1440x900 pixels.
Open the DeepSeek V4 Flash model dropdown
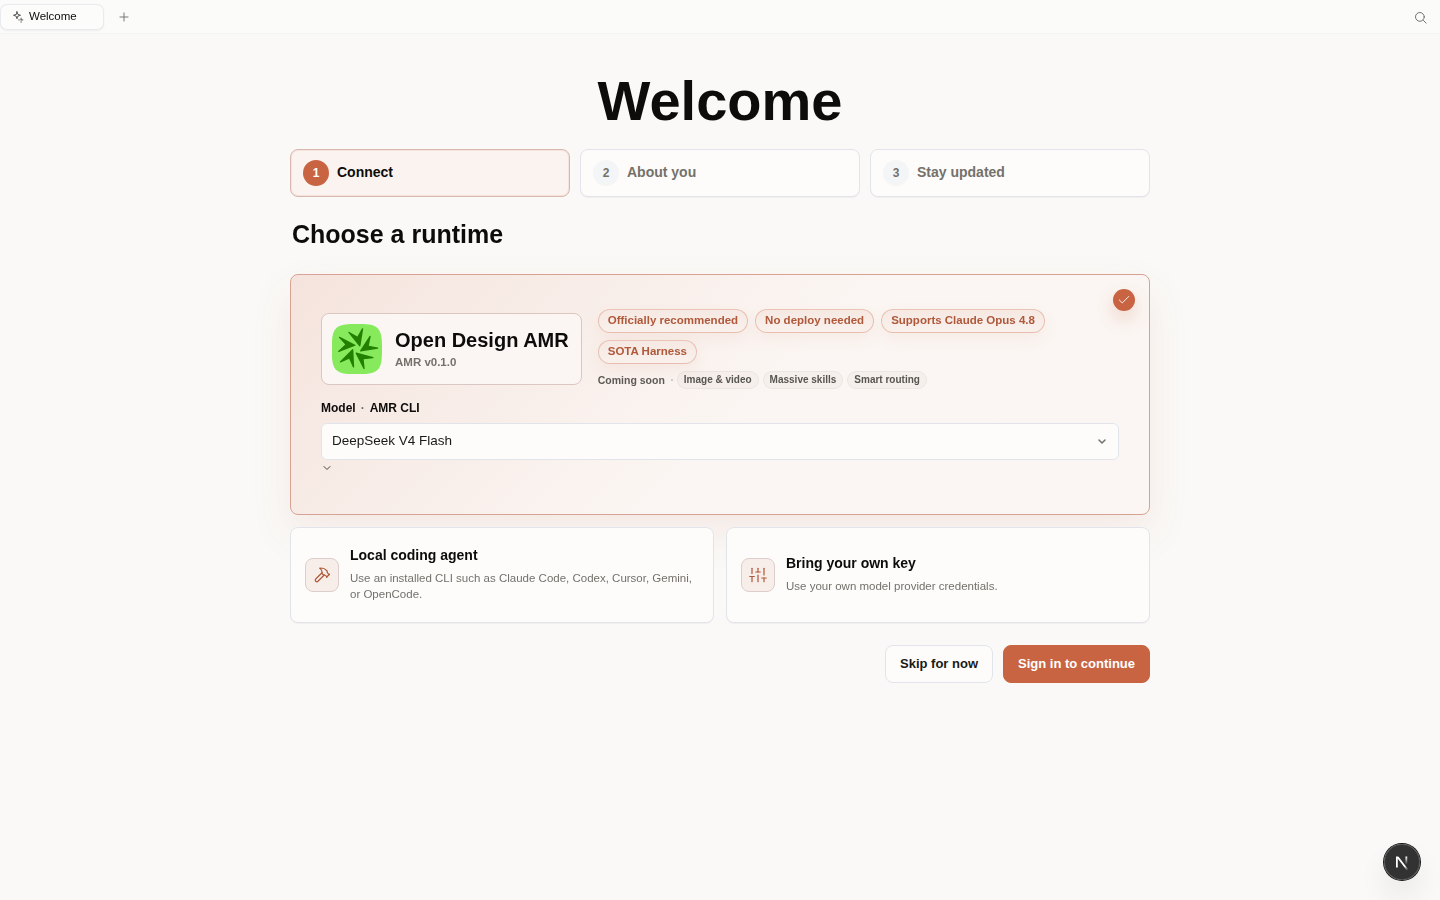click(x=720, y=441)
